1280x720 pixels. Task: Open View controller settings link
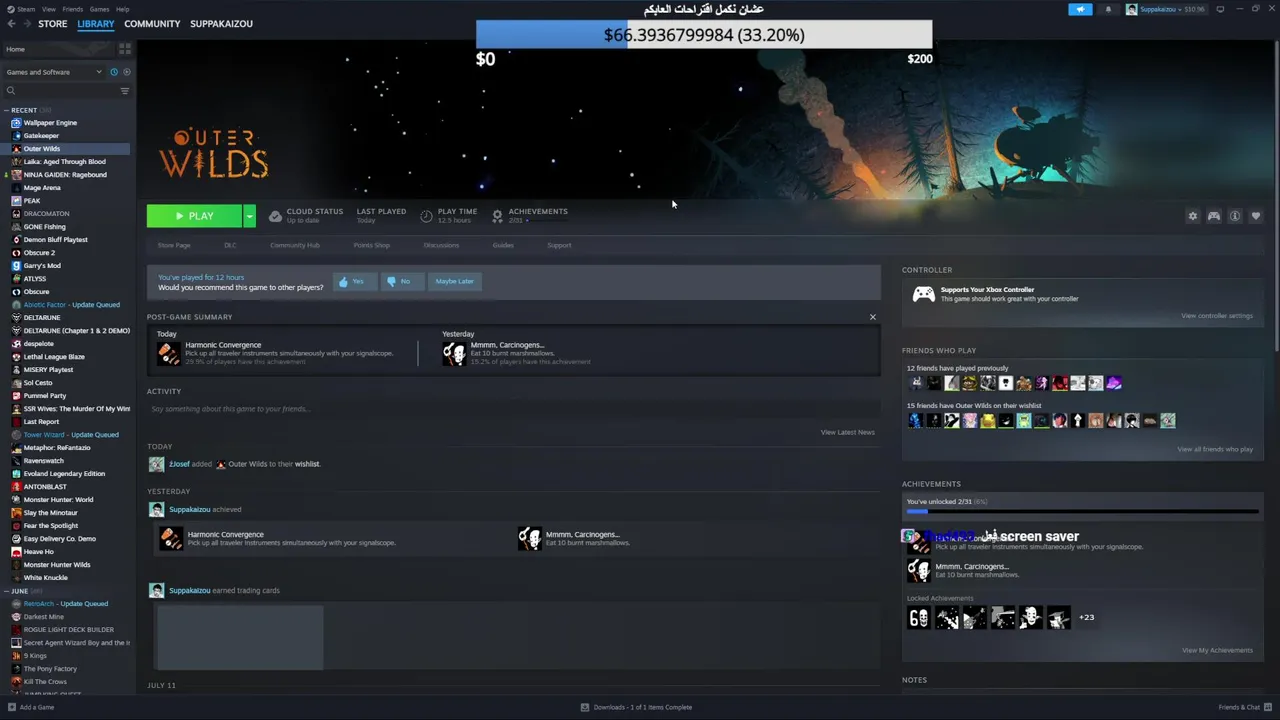tap(1216, 316)
